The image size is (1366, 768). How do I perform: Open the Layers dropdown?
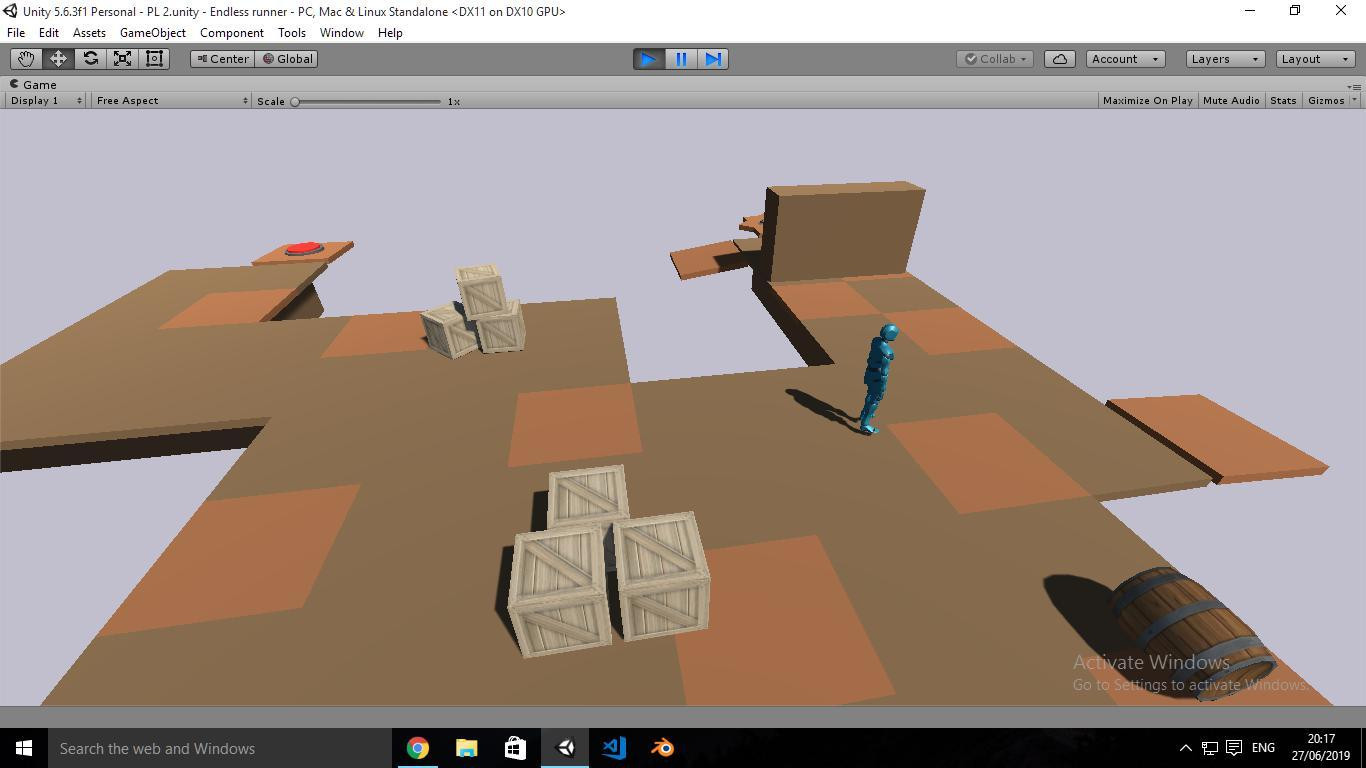click(x=1225, y=59)
